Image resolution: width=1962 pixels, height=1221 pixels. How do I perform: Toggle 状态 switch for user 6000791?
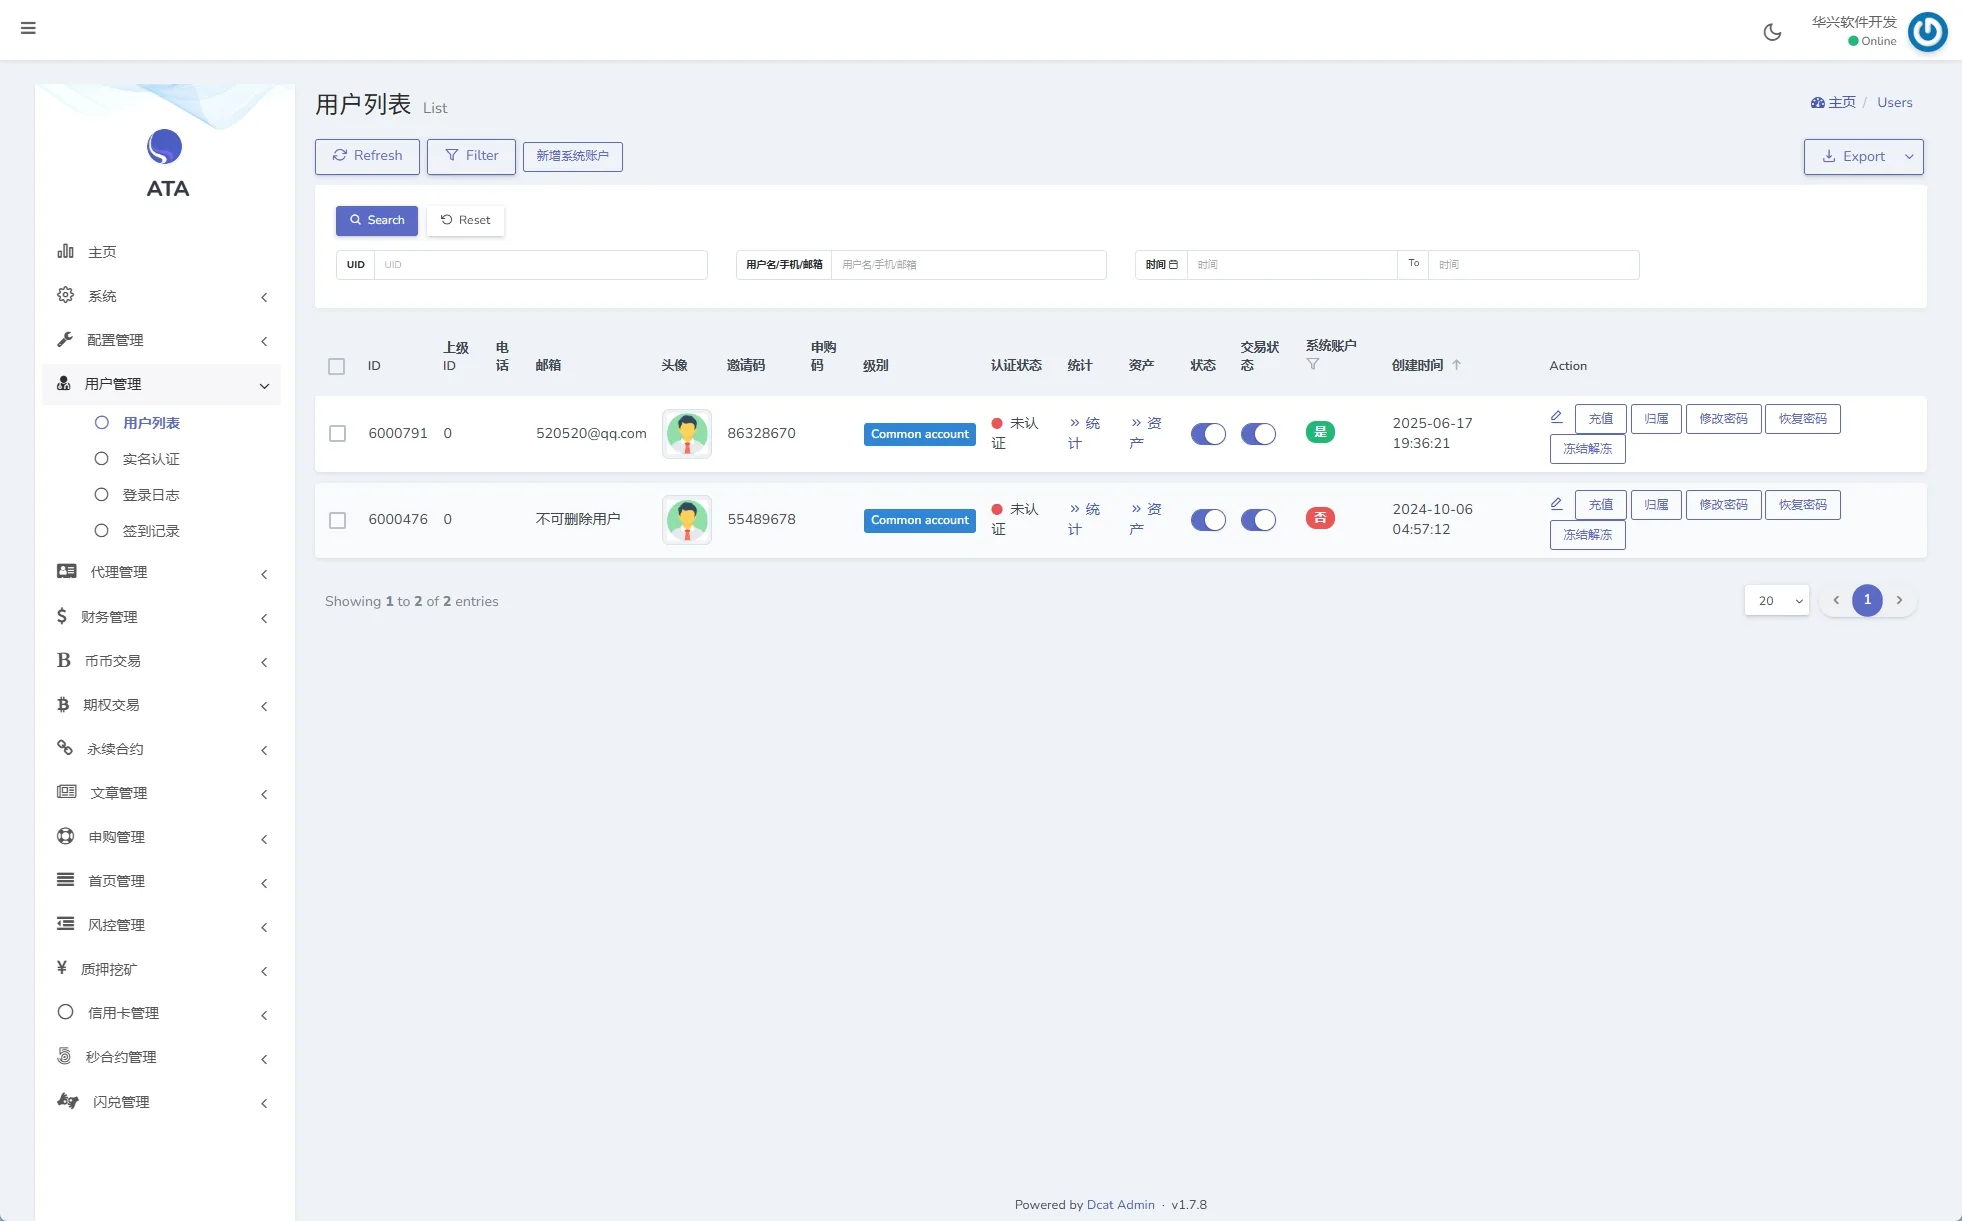point(1208,434)
